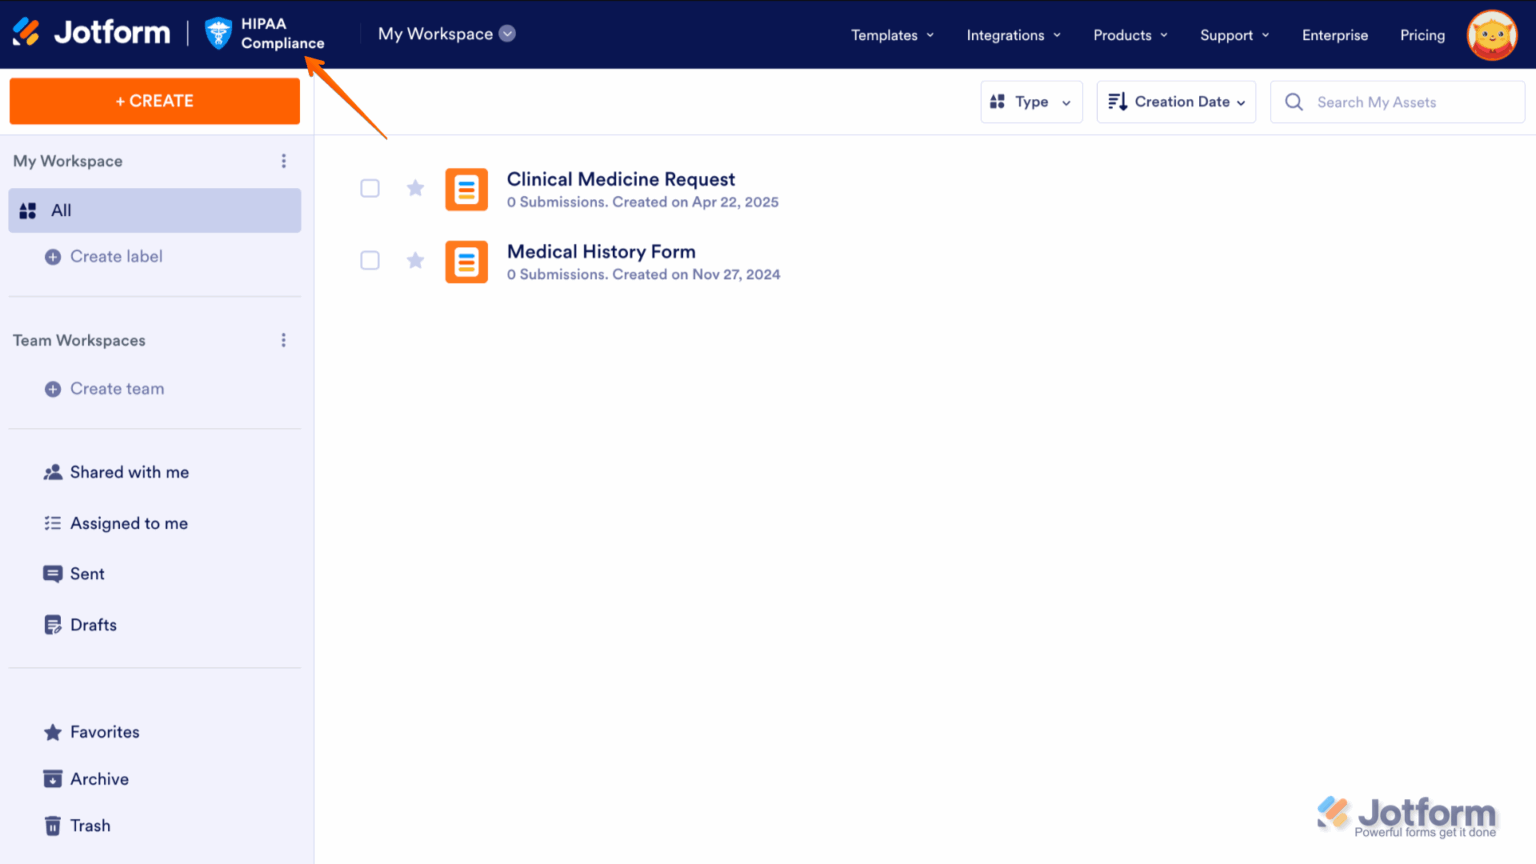Open the Sent section
The width and height of the screenshot is (1536, 864).
pyautogui.click(x=87, y=573)
